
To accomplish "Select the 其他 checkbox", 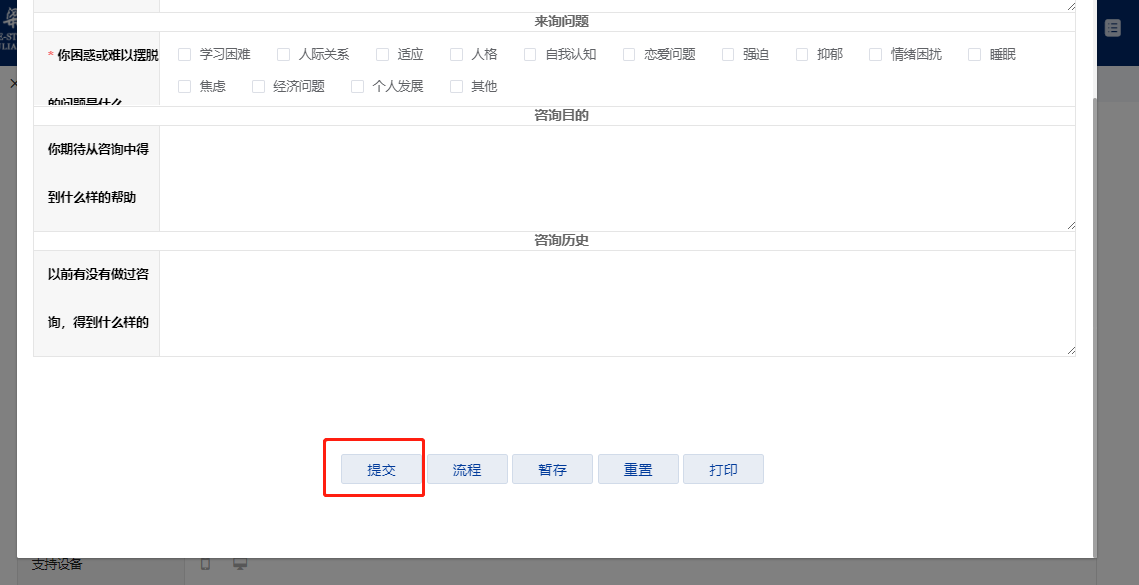I will 457,87.
